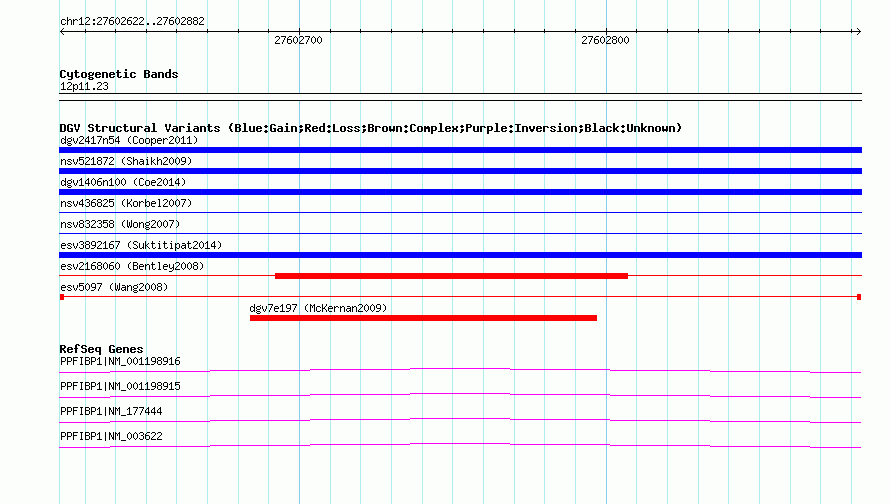Click the red bar under dgv7e197
890x504 pixels.
(423, 318)
